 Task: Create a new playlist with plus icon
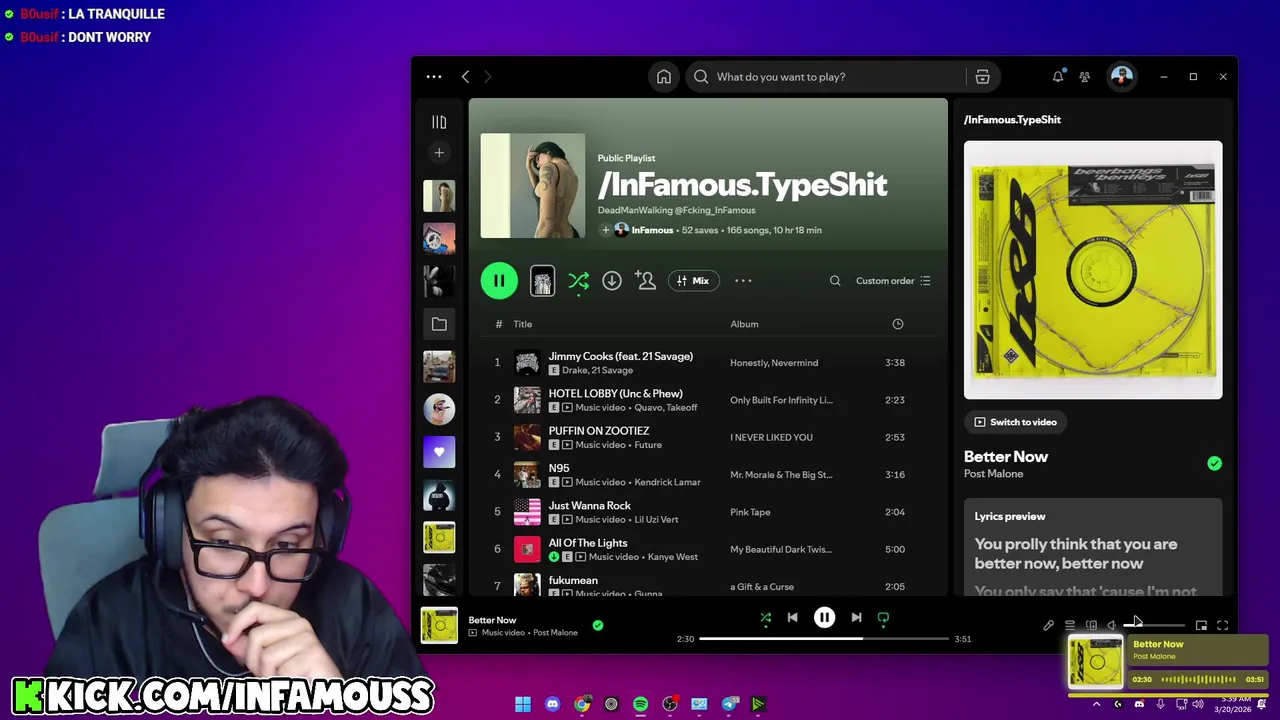[439, 153]
